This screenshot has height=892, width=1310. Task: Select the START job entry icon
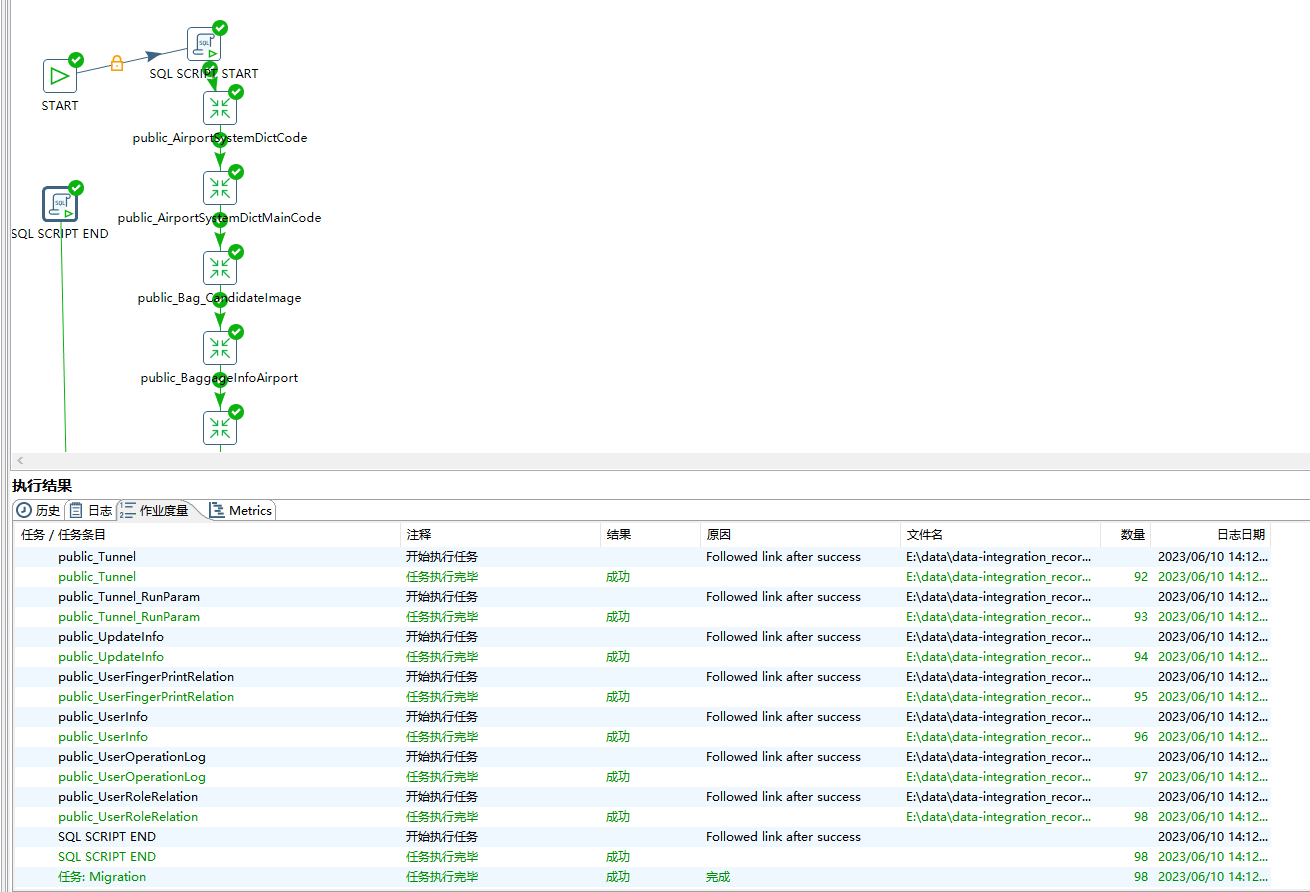(60, 76)
